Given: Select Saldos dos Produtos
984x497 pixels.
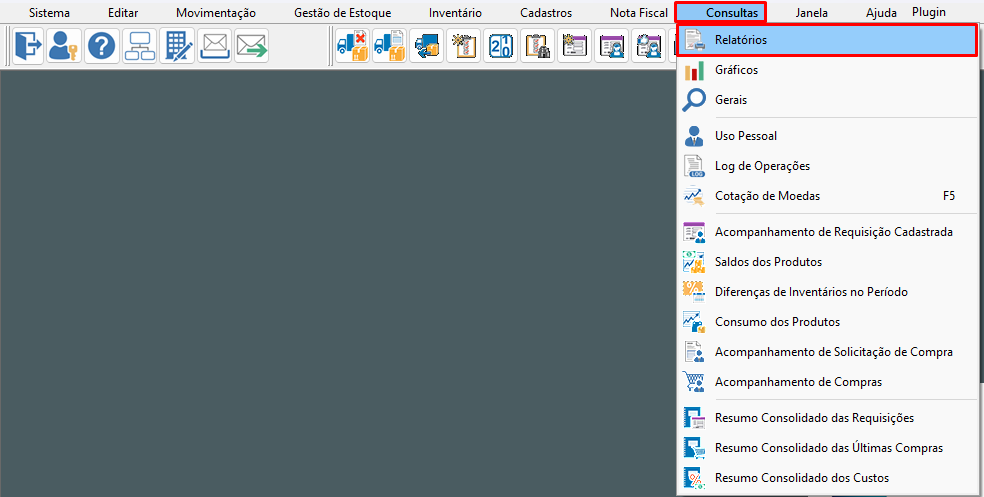Looking at the screenshot, I should [x=826, y=262].
